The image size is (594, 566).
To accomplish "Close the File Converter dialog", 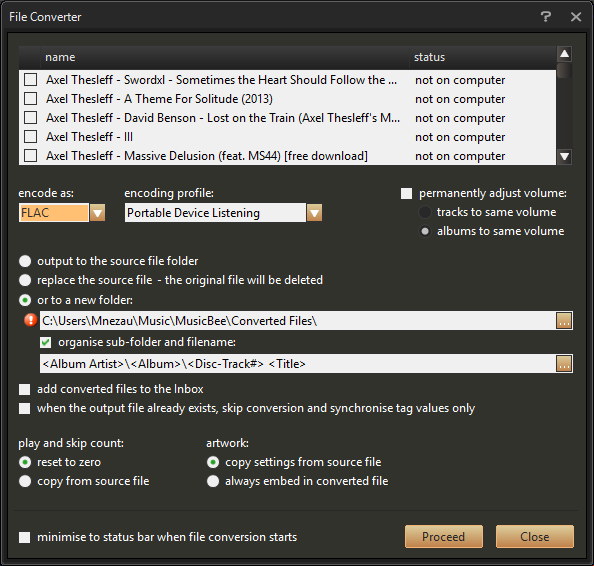I will (x=576, y=17).
